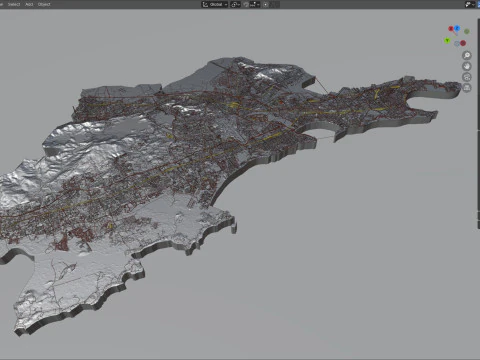Screen dimensions: 480x360
Task: Toggle the snap magnet icon
Action: pyautogui.click(x=246, y=4)
